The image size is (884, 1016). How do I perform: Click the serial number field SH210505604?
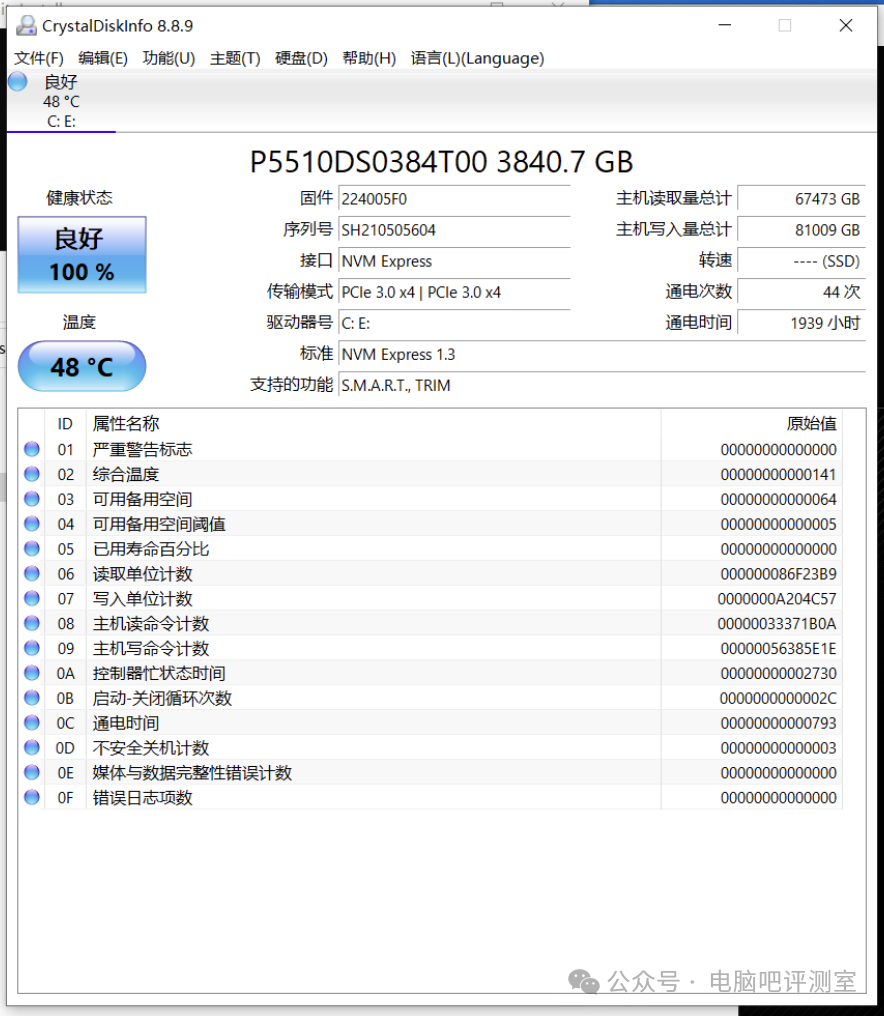(454, 230)
